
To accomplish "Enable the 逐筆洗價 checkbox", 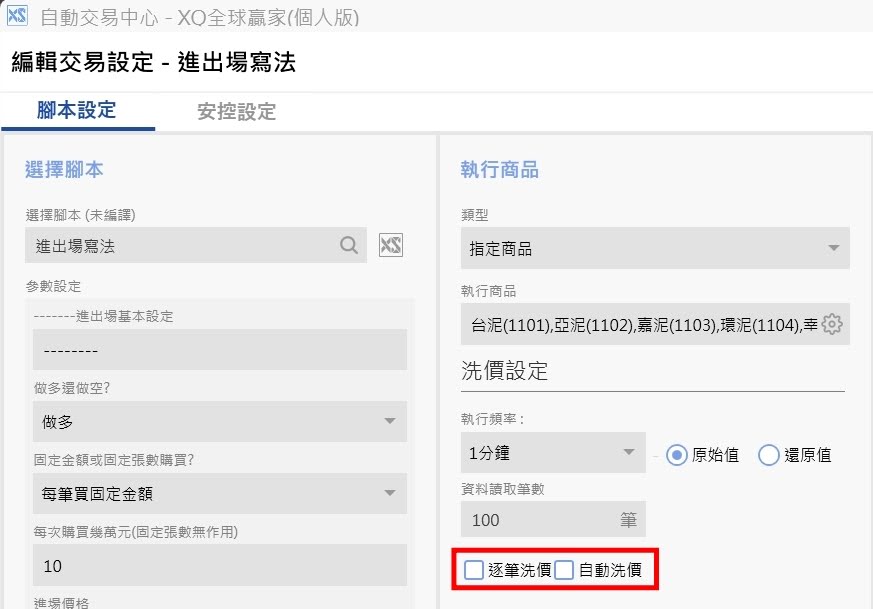I will point(474,570).
